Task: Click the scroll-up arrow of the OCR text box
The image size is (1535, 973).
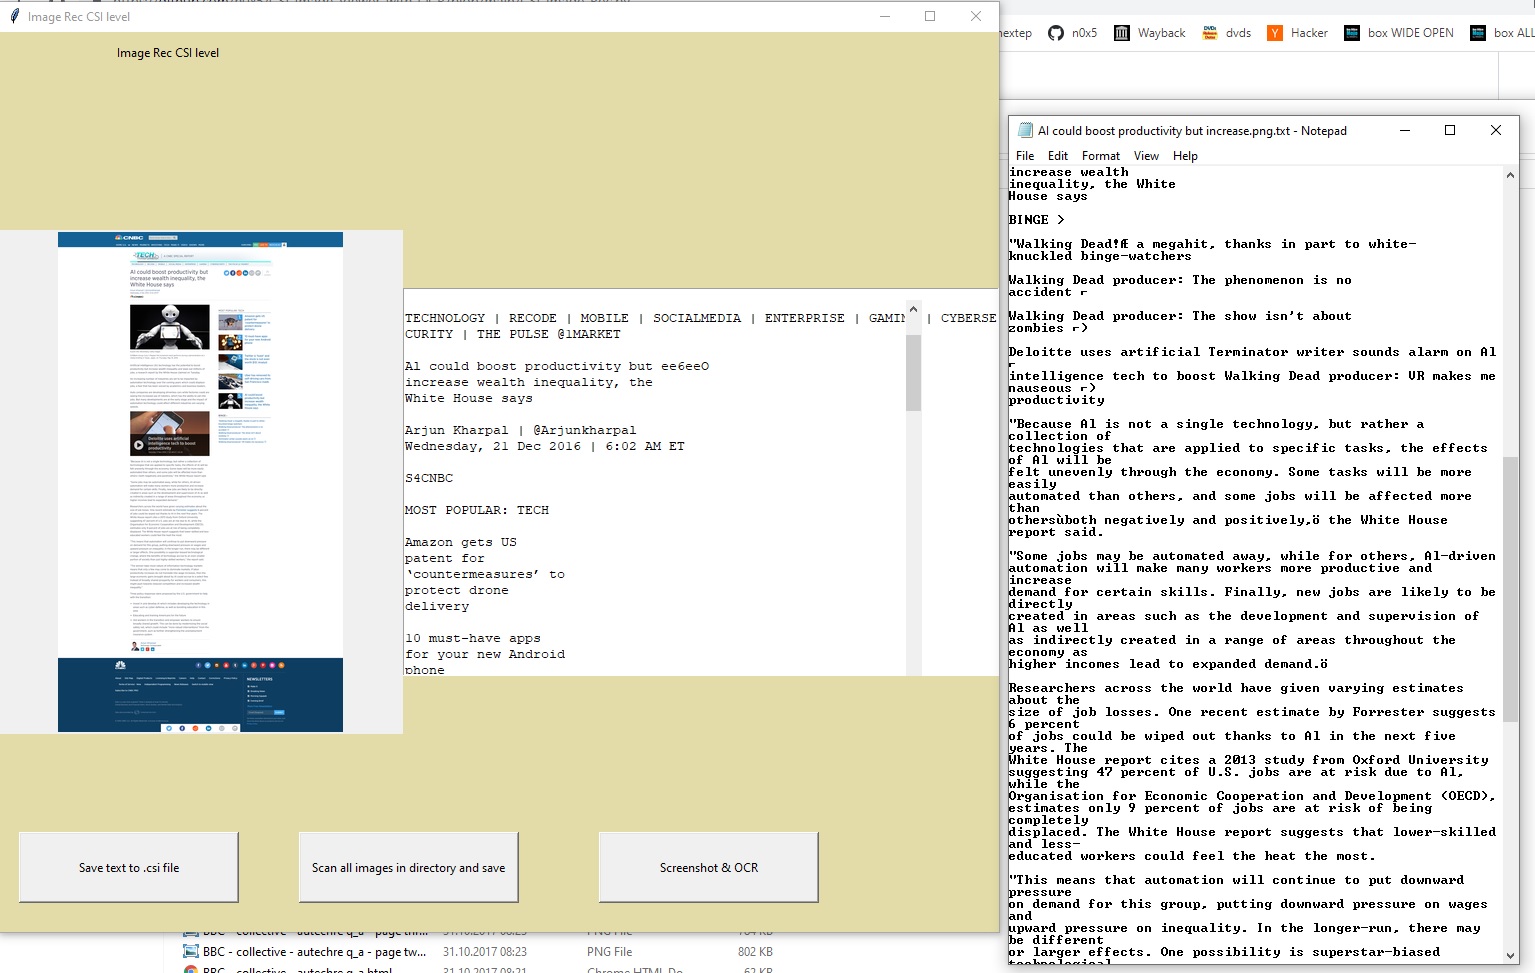Action: [x=913, y=310]
